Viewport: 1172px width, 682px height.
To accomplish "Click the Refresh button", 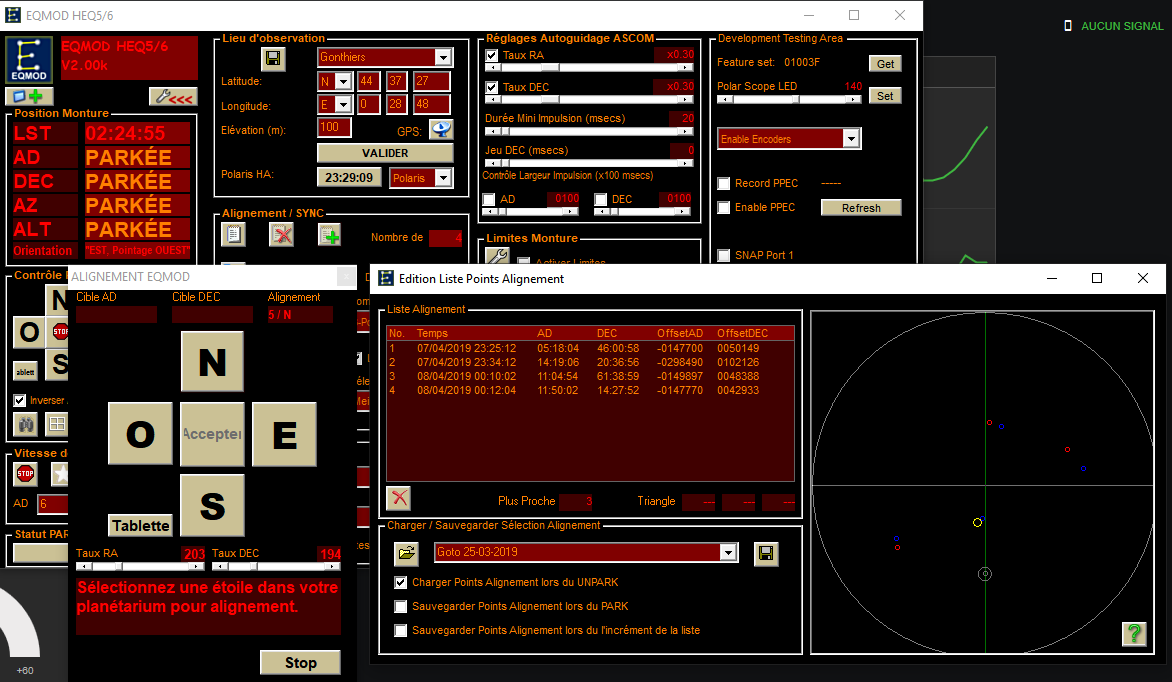I will (x=861, y=208).
